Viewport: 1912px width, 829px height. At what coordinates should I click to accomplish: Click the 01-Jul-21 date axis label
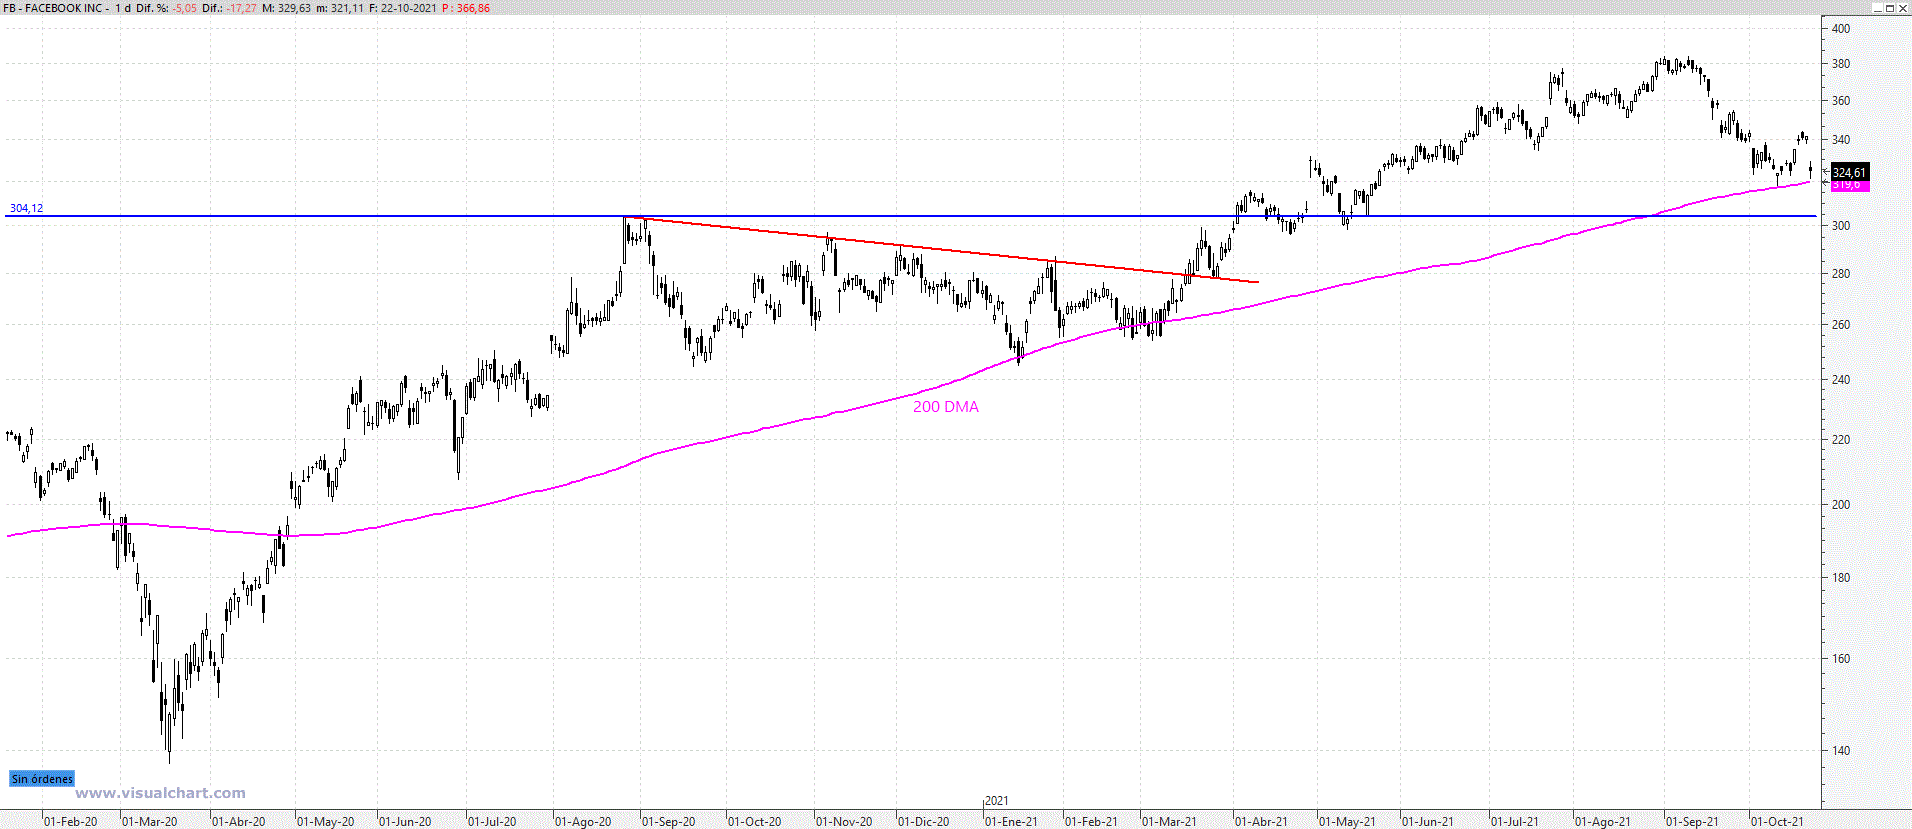pyautogui.click(x=1516, y=822)
